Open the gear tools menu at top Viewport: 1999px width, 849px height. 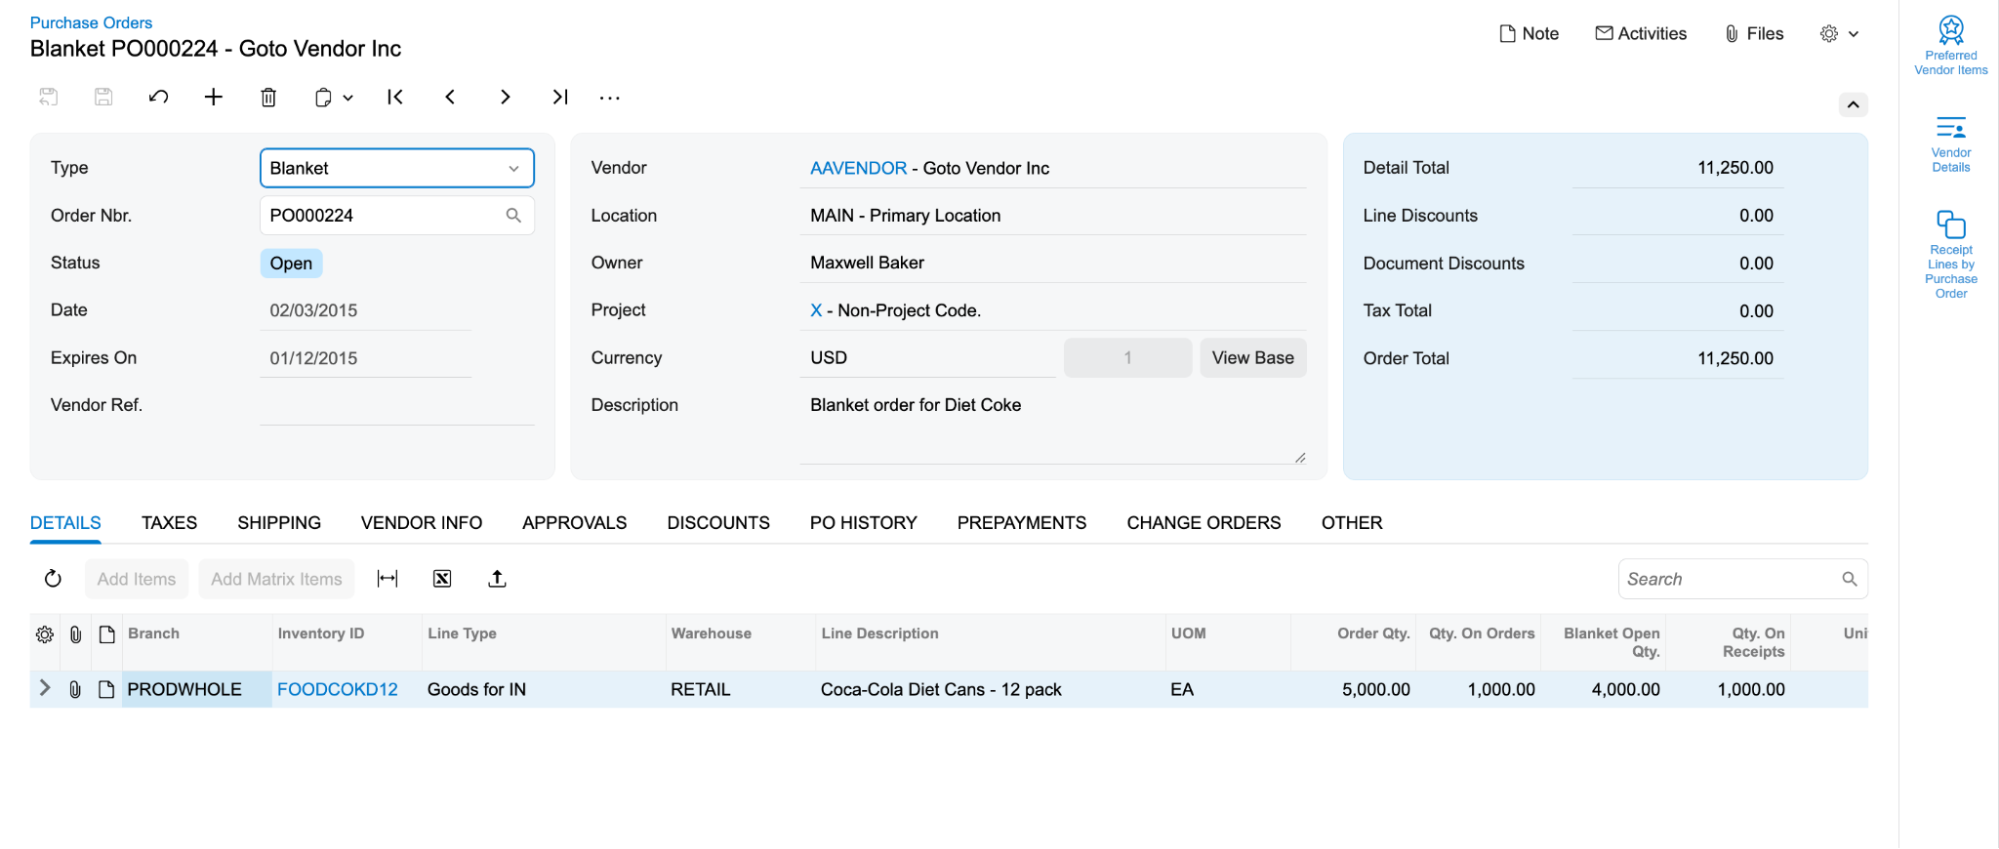click(1839, 34)
